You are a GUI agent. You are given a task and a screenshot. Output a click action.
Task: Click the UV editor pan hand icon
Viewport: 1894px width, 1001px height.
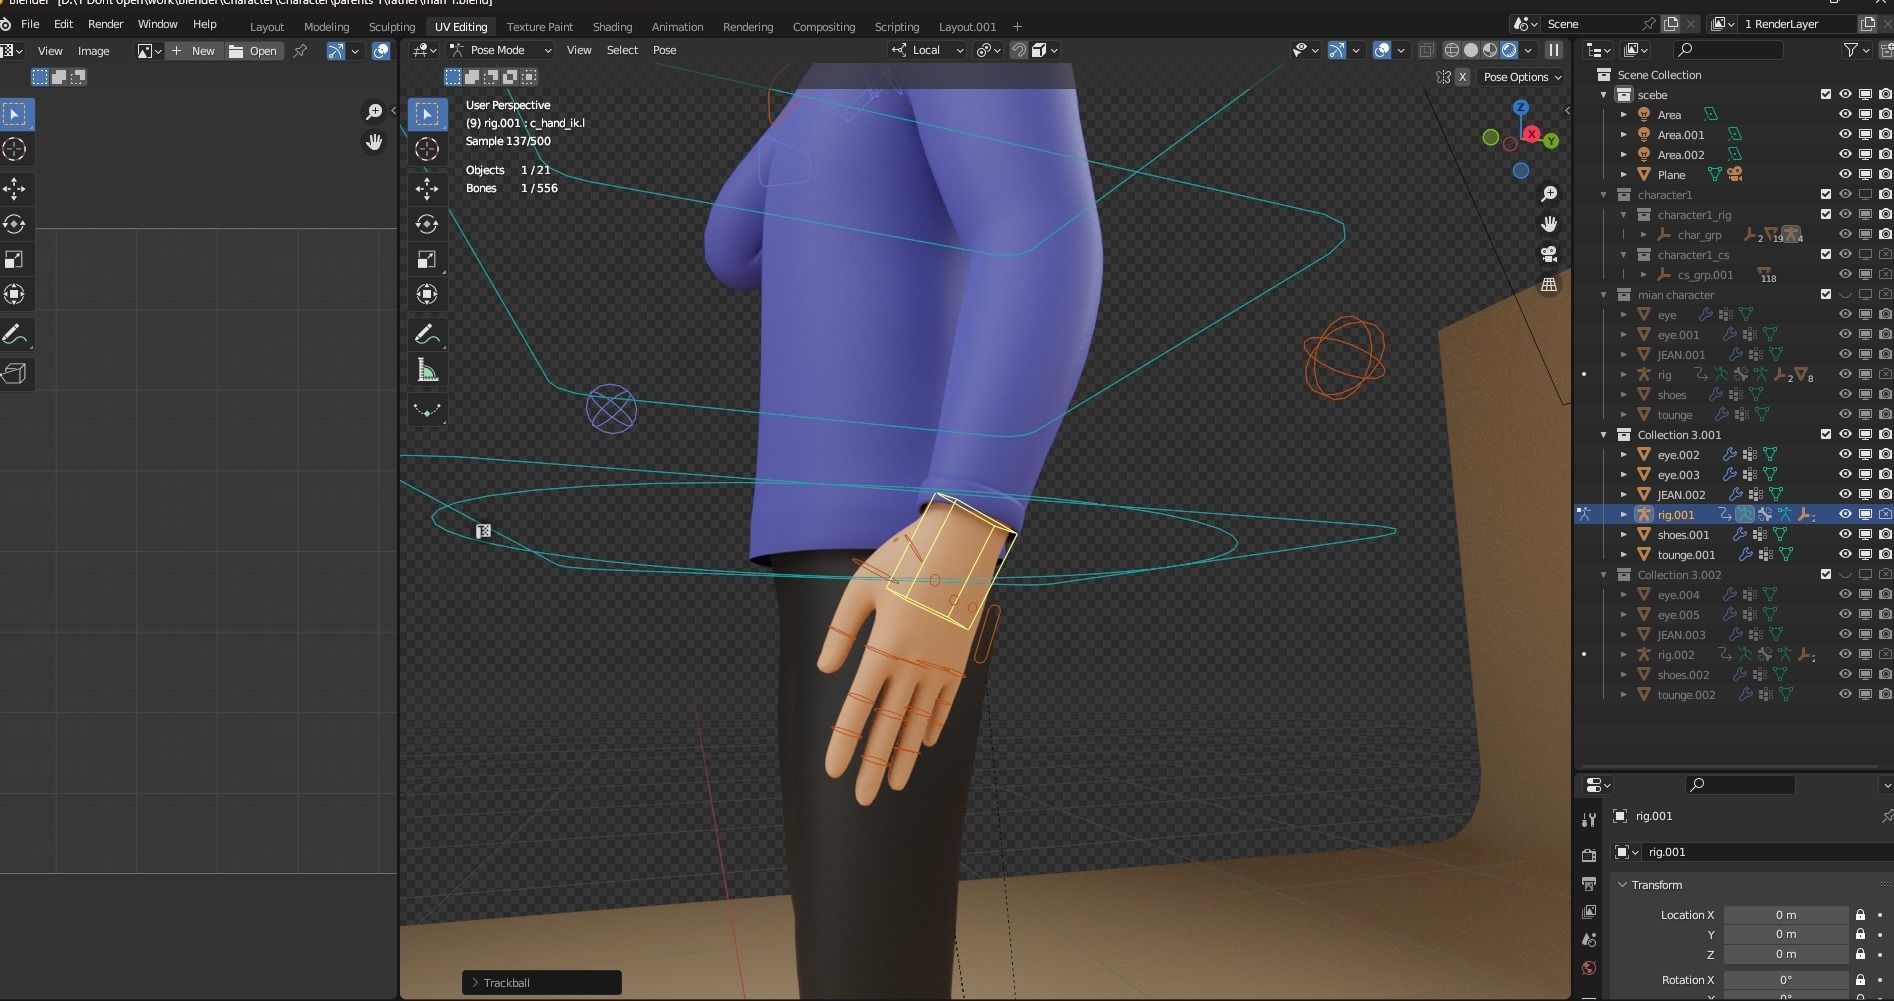click(374, 142)
